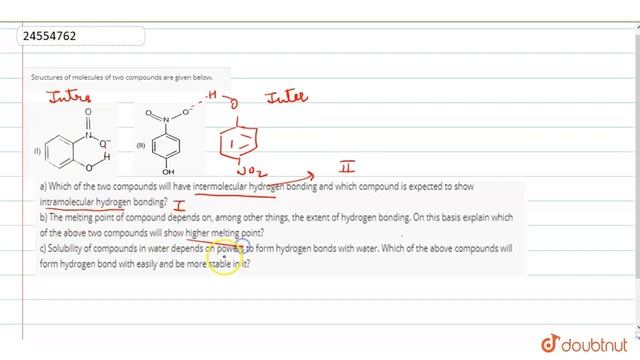
Task: Click the words 'intramolecular hydrogen bonding?'
Action: 104,202
